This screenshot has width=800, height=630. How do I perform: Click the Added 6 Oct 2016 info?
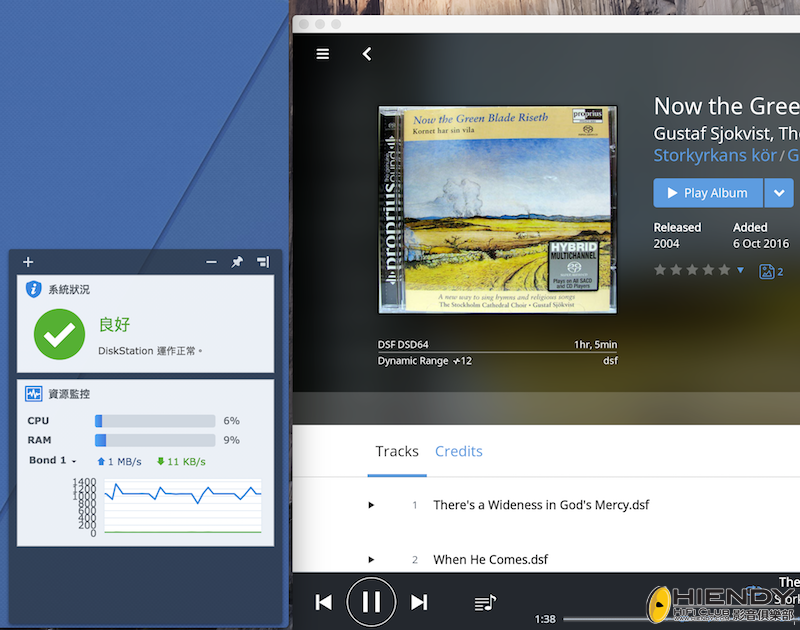coord(761,235)
